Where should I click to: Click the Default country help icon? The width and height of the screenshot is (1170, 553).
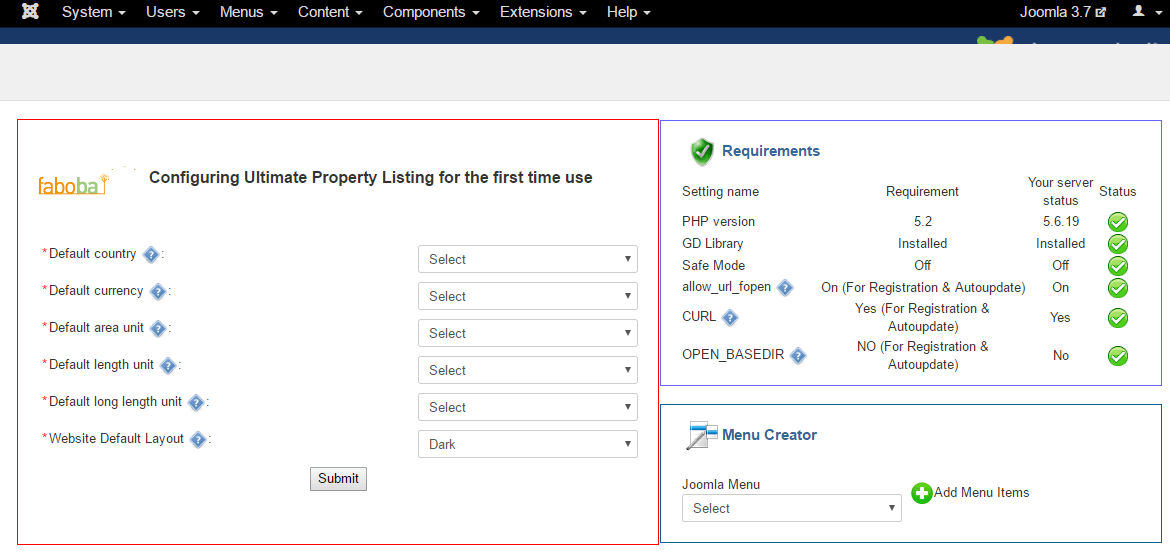(x=150, y=254)
